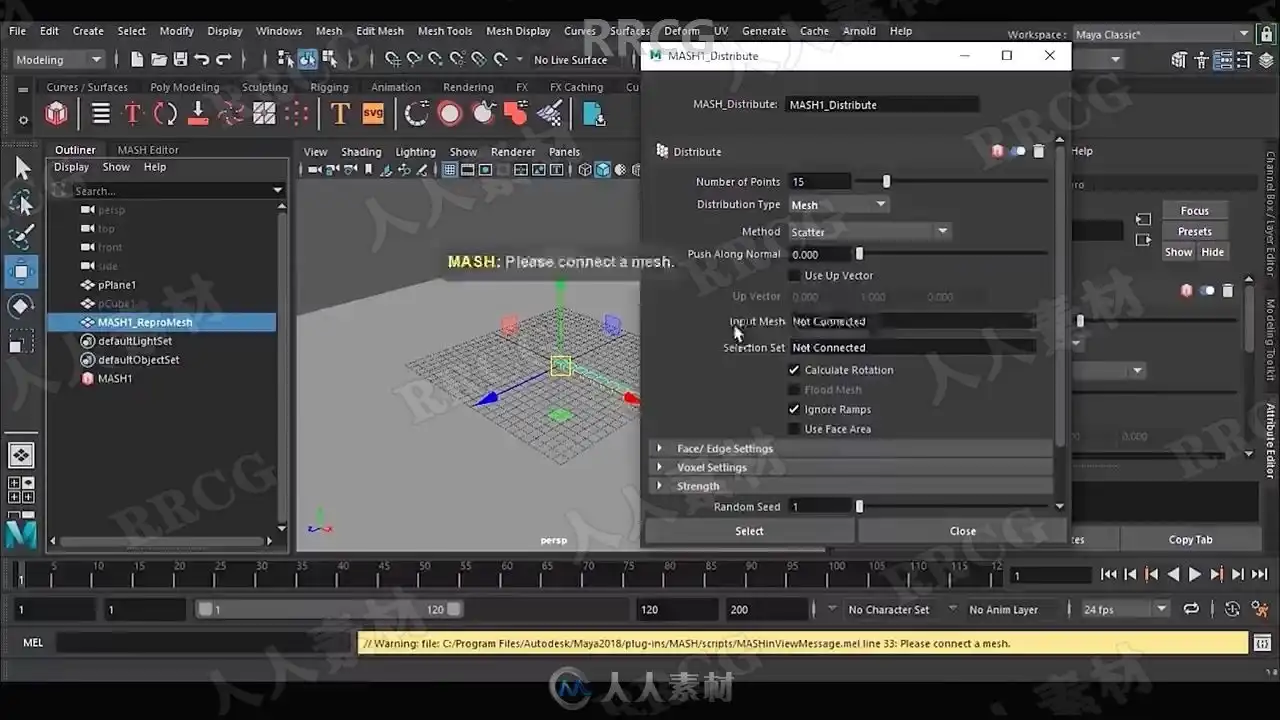This screenshot has width=1280, height=720.
Task: Toggle the enable switch in the background Attribute Editor
Action: 1207,291
